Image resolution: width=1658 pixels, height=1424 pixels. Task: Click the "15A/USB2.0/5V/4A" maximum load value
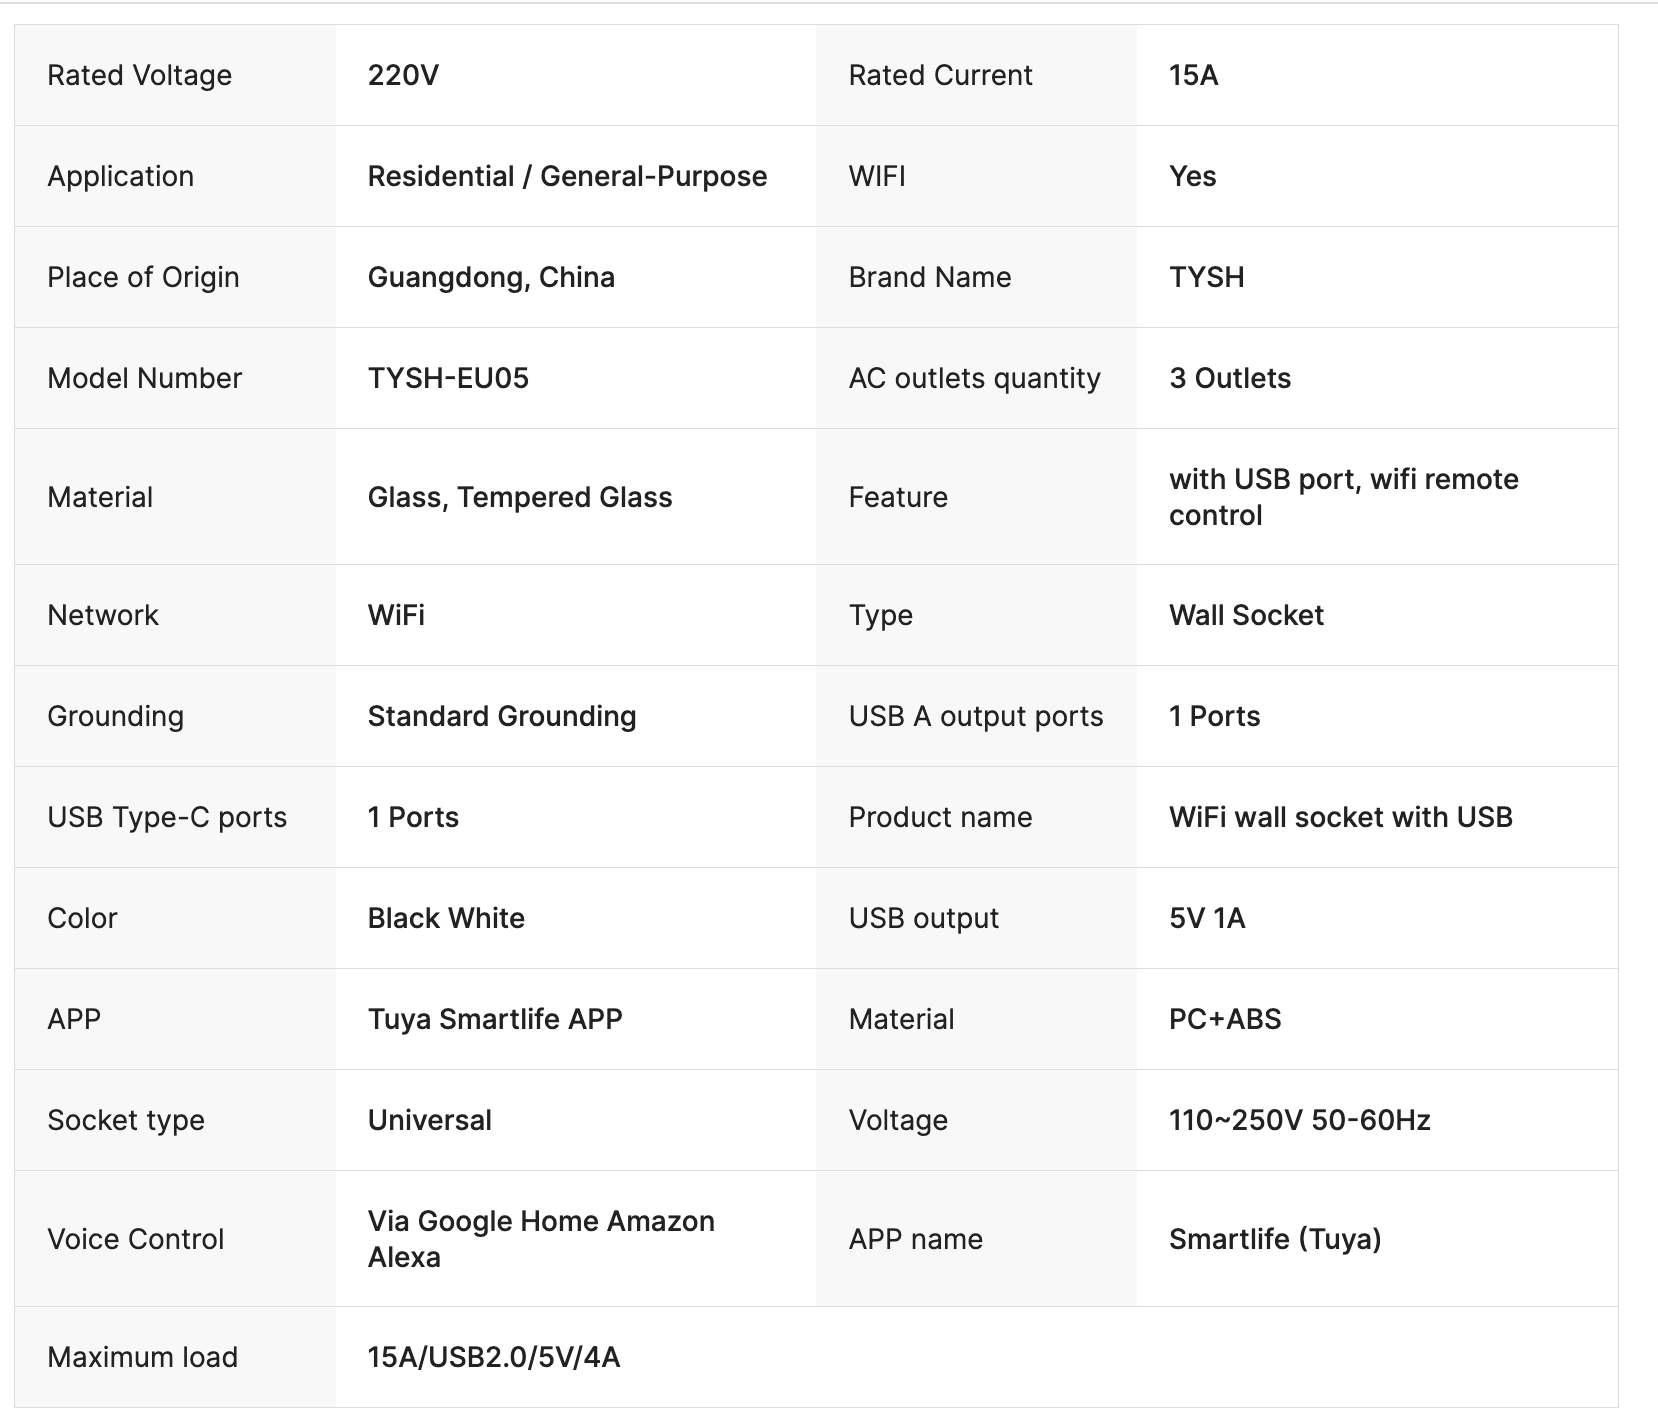[x=494, y=1358]
